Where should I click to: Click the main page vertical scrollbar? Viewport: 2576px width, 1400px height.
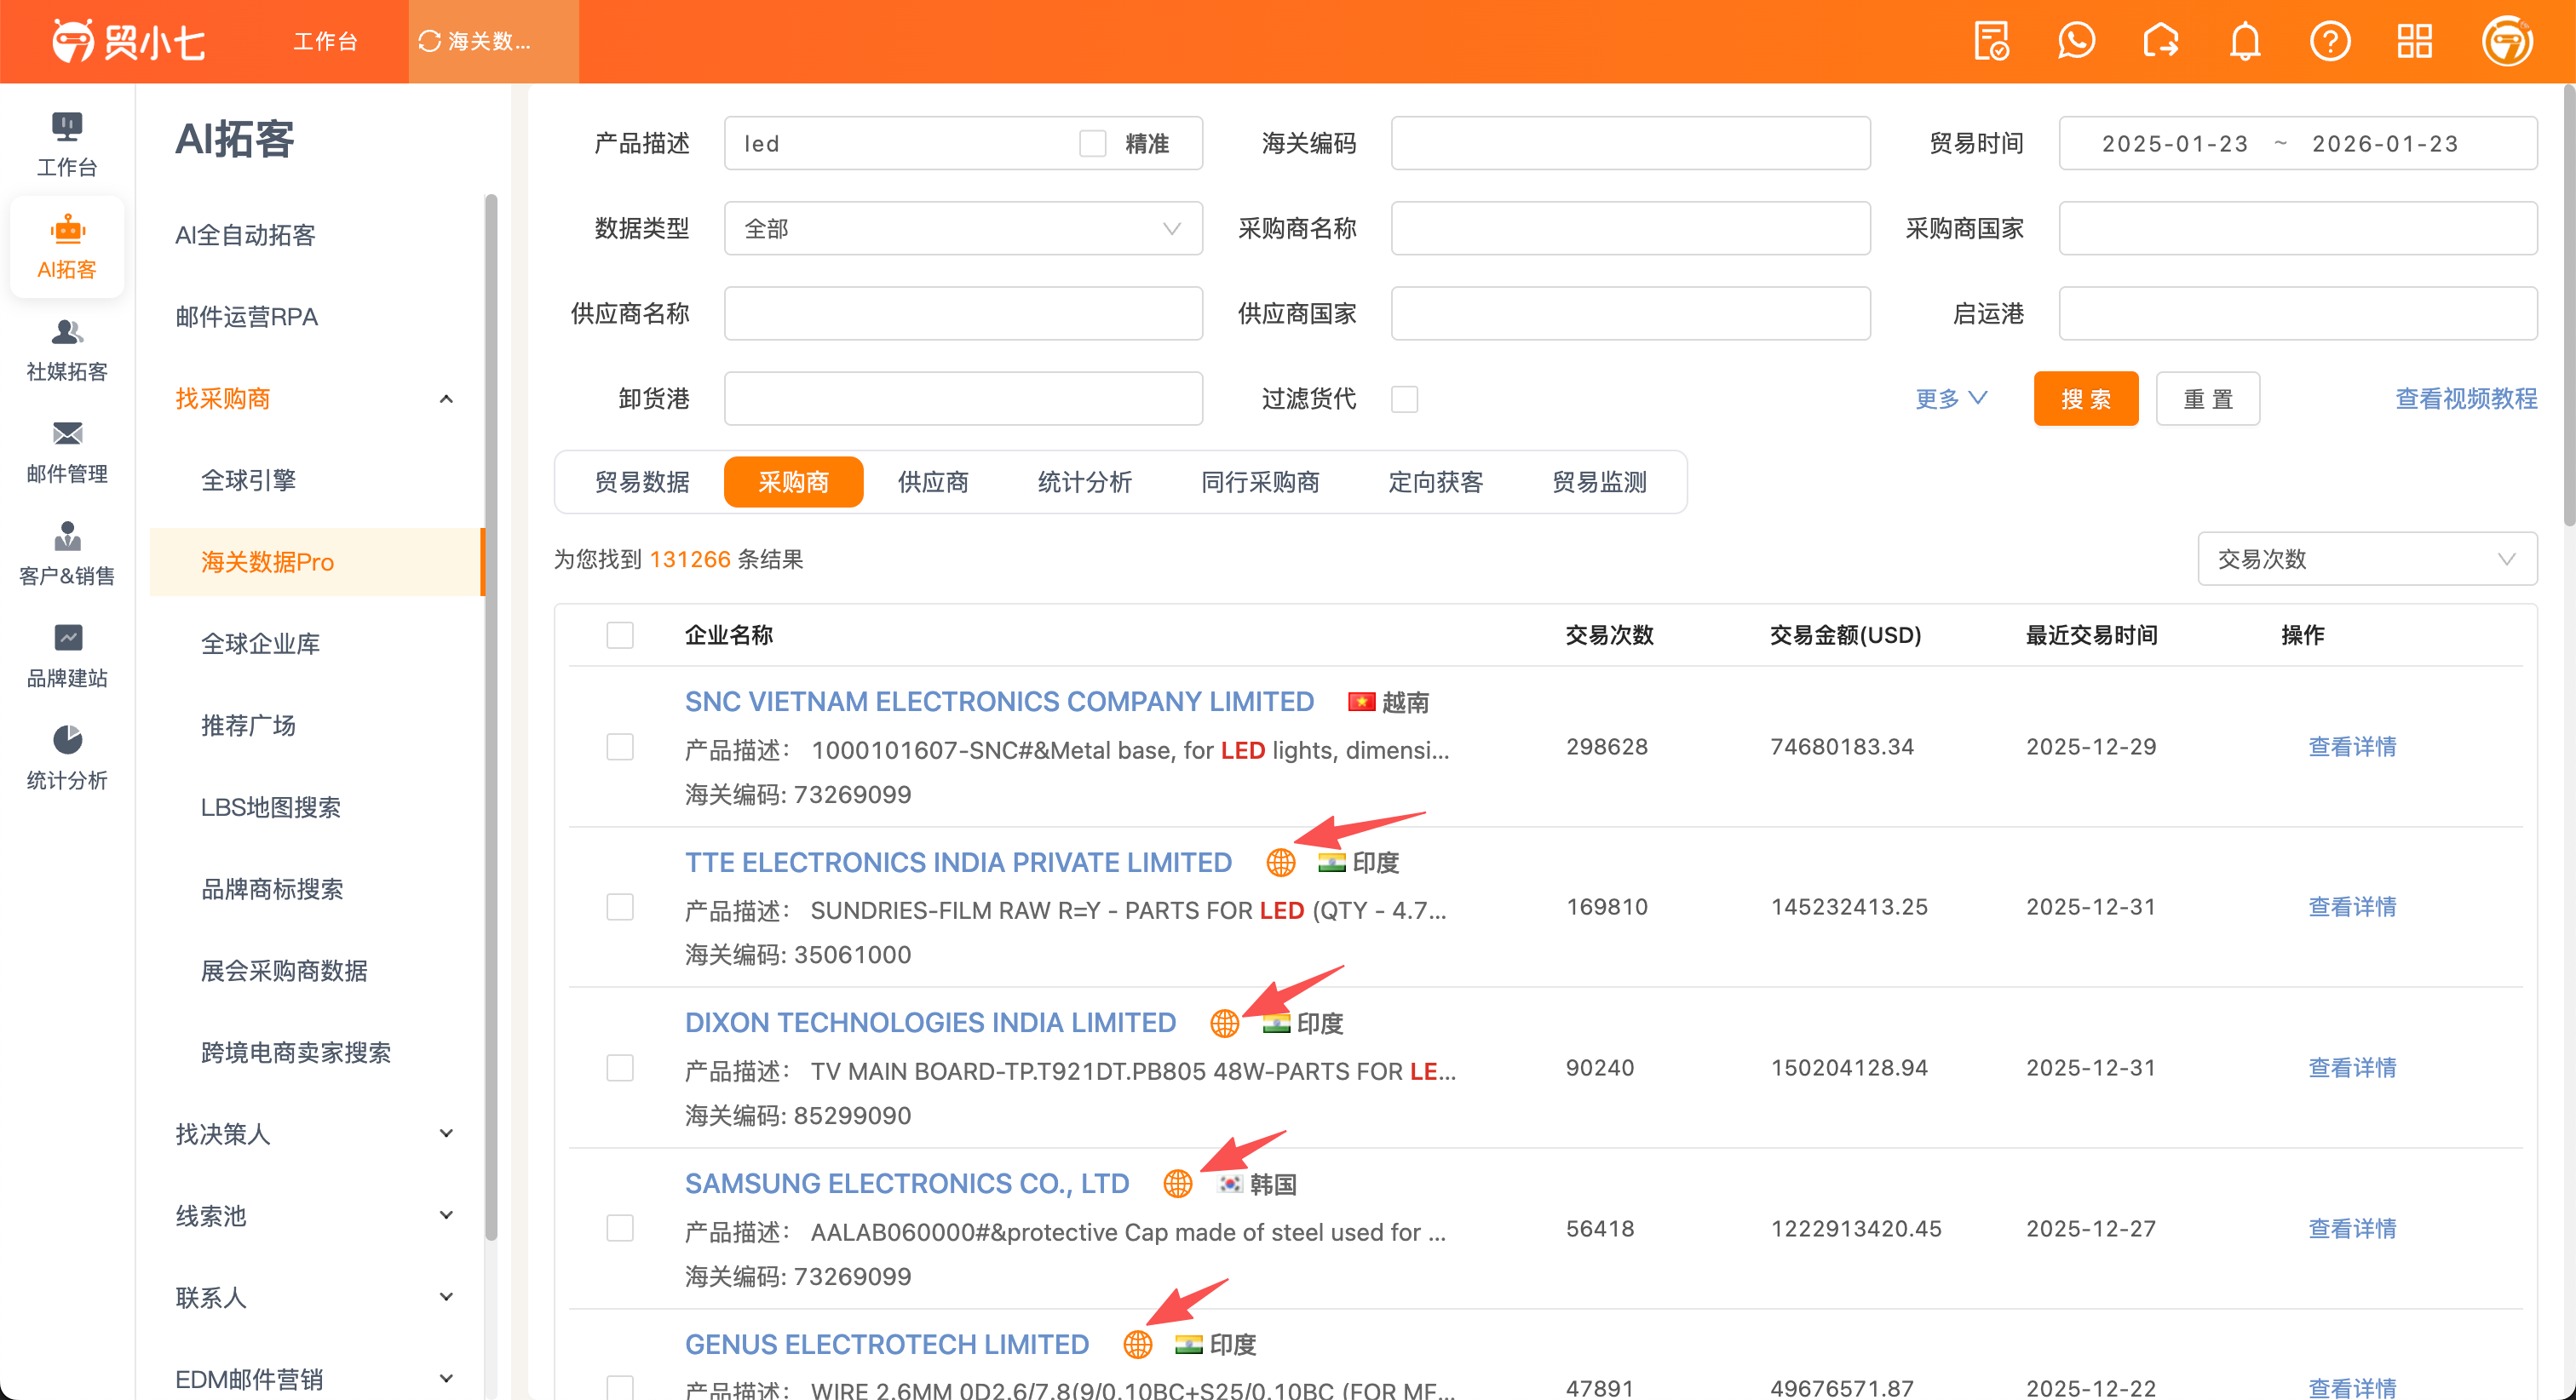coord(2568,306)
